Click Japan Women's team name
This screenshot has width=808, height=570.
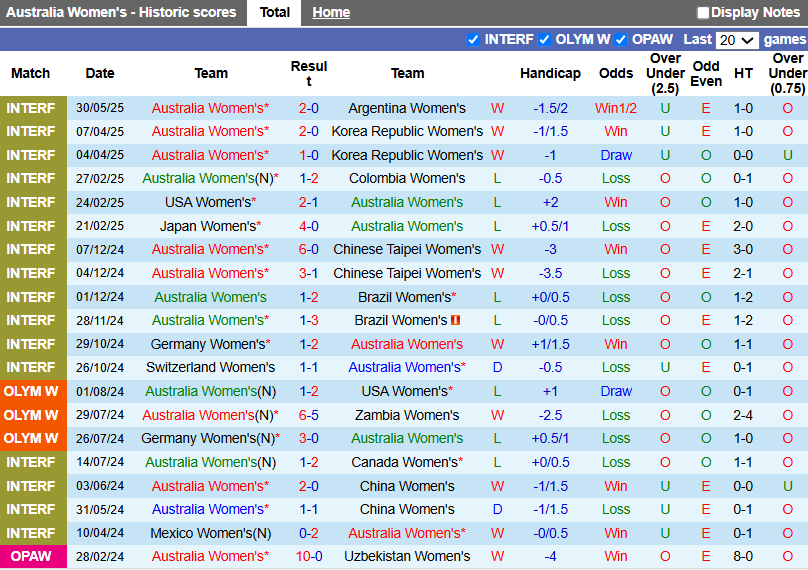pos(210,226)
